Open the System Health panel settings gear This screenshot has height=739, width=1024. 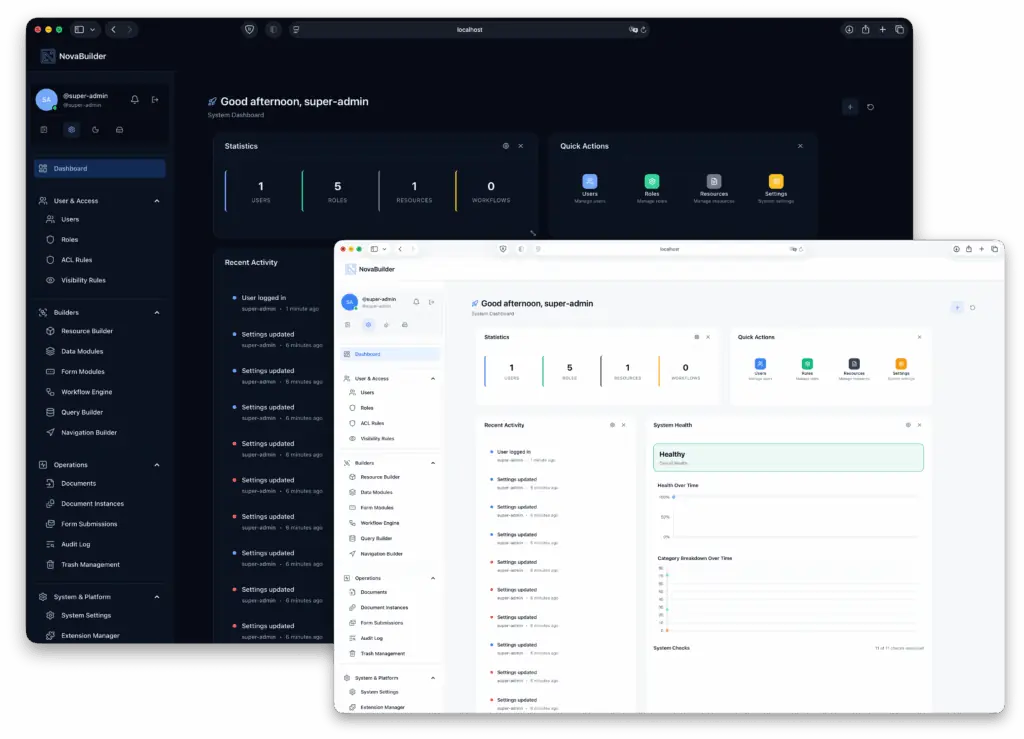pyautogui.click(x=908, y=424)
